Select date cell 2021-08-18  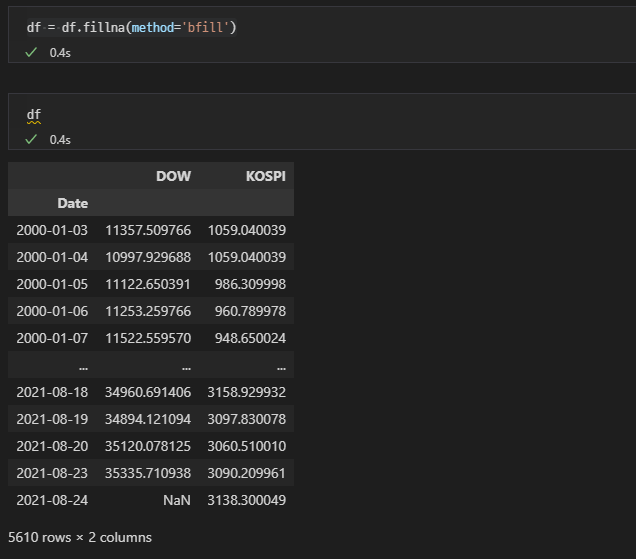tap(52, 392)
